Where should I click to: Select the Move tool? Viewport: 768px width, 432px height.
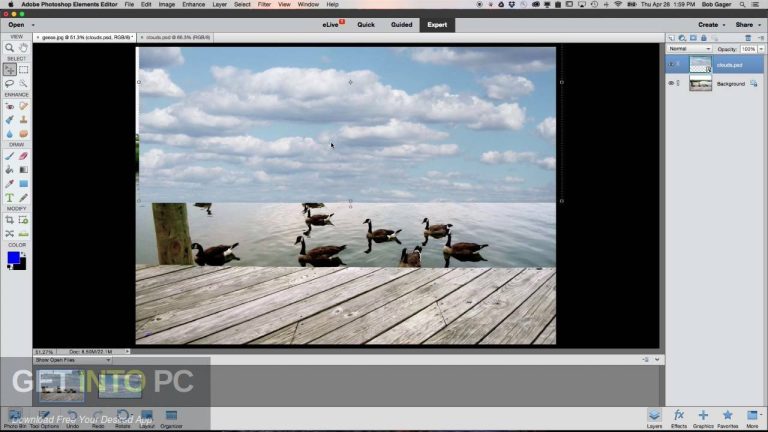pyautogui.click(x=9, y=70)
